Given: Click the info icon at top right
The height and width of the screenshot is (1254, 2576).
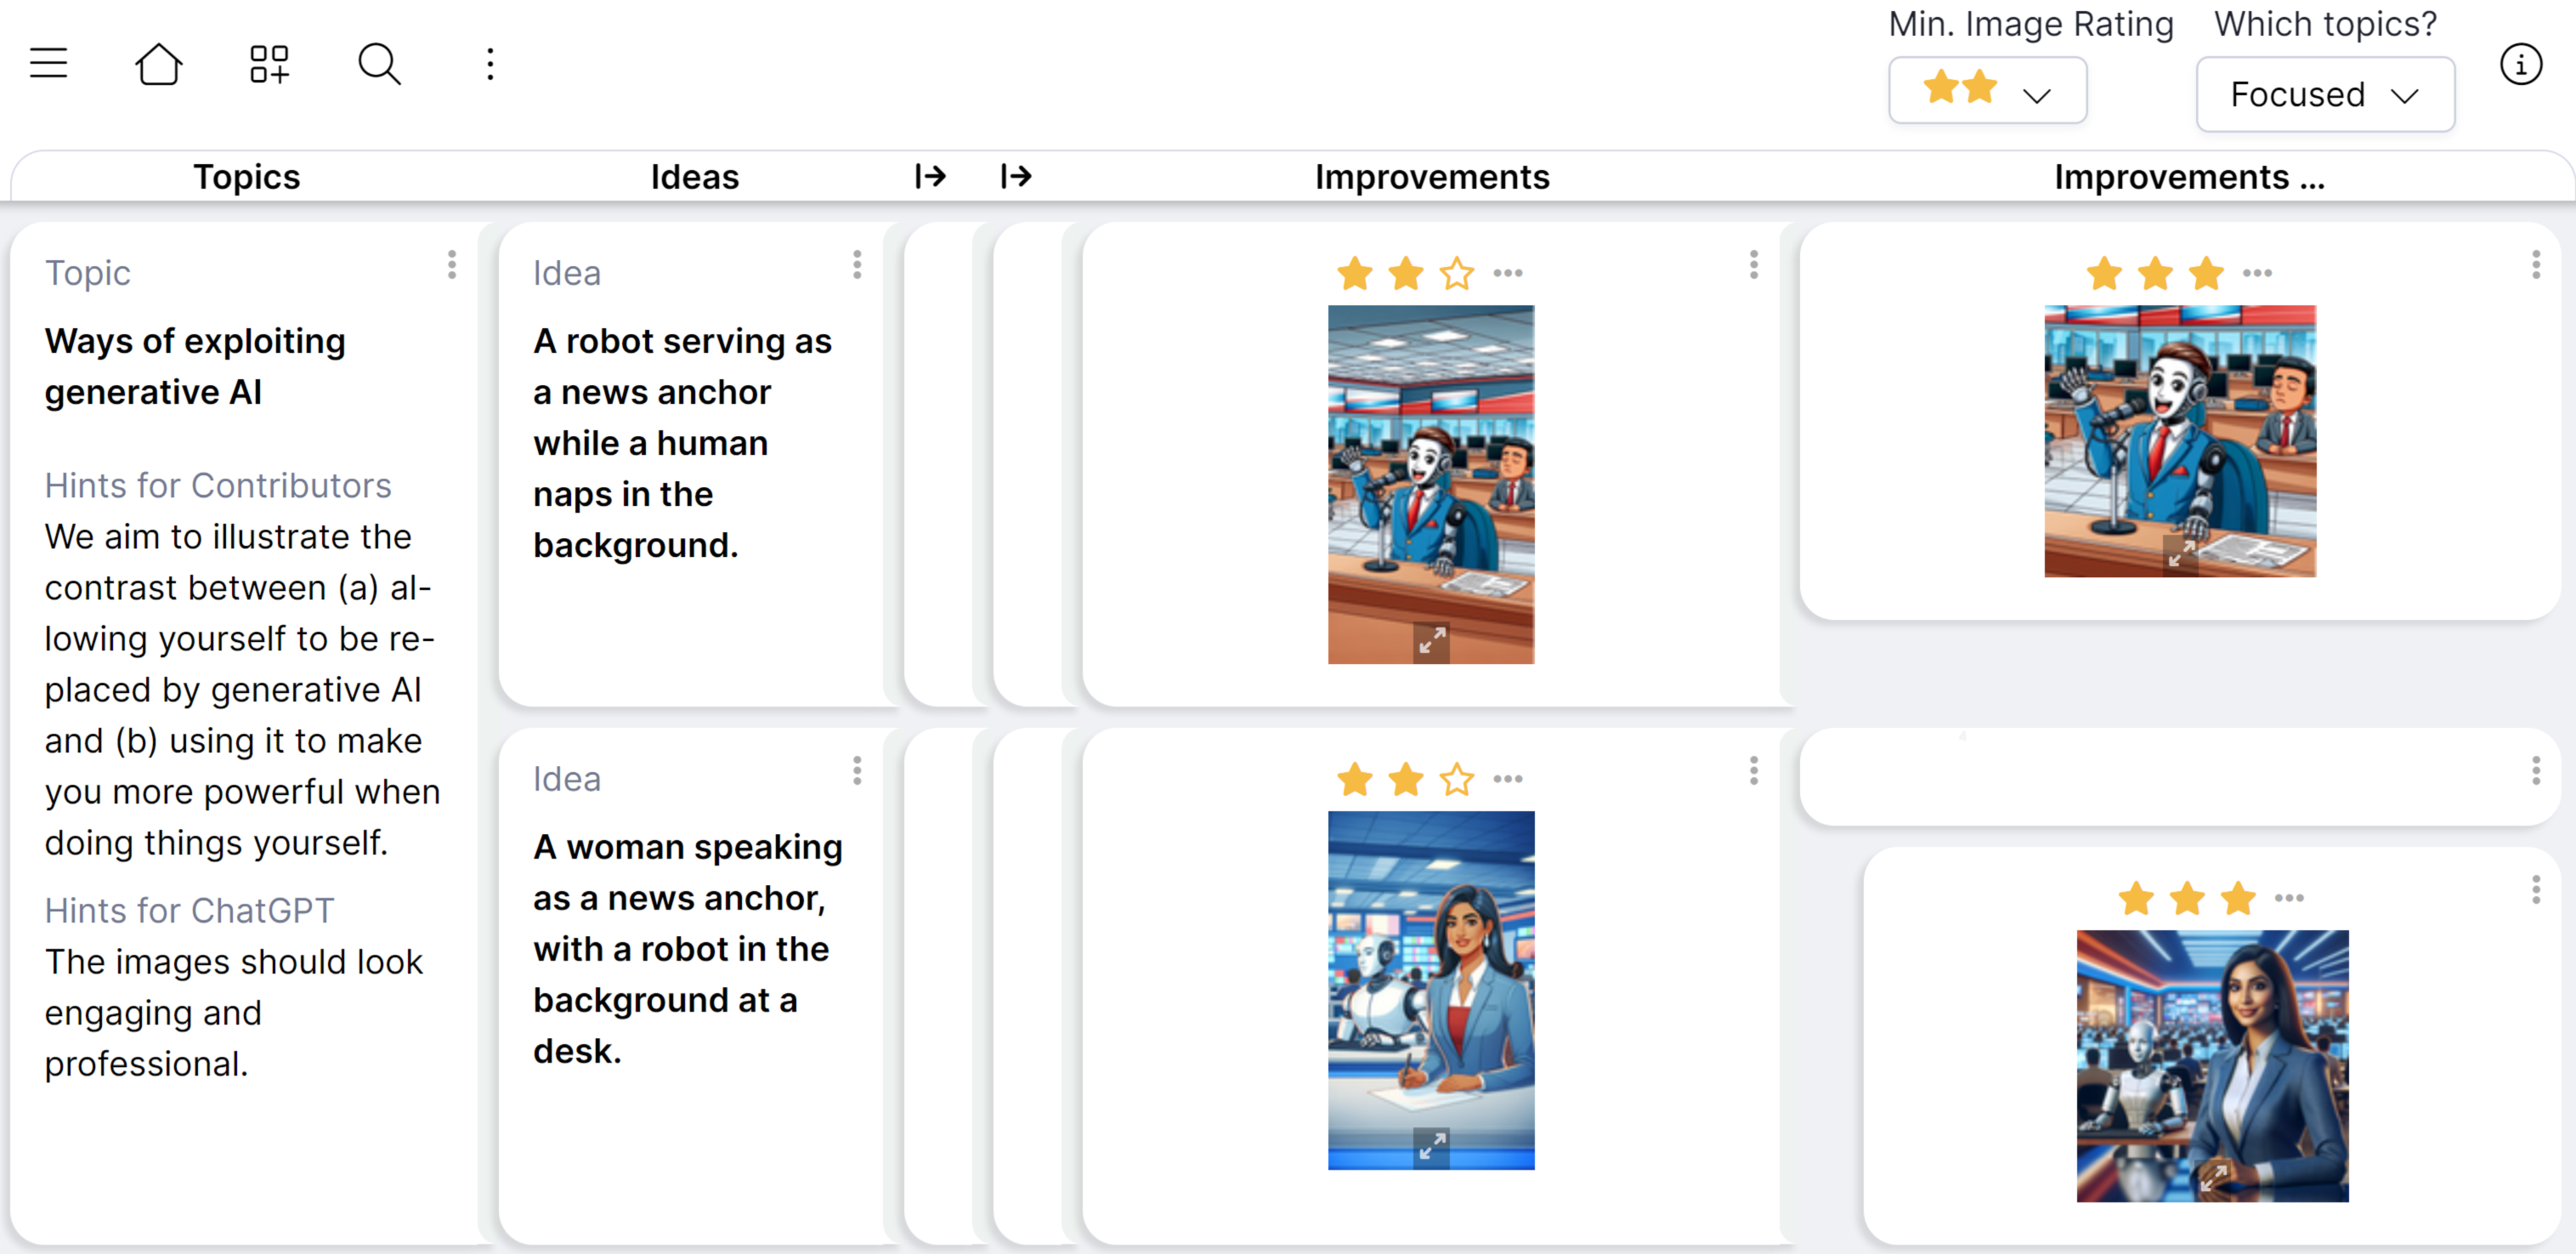Looking at the screenshot, I should 2520,65.
